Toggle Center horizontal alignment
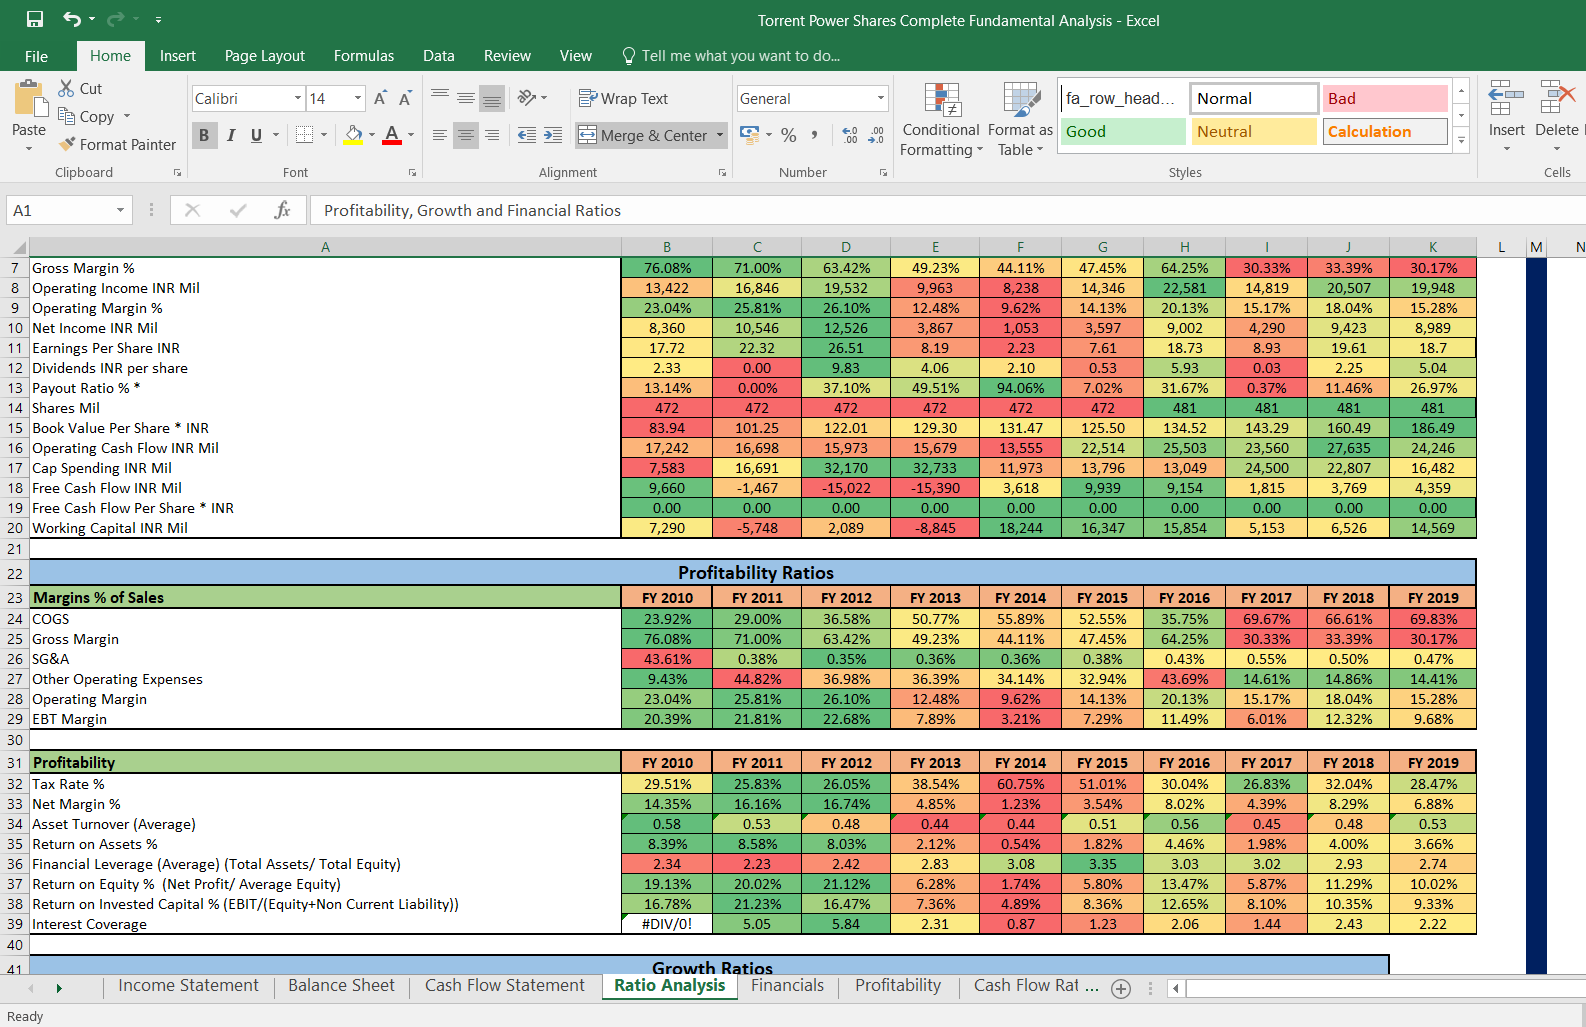The height and width of the screenshot is (1027, 1586). pos(466,135)
